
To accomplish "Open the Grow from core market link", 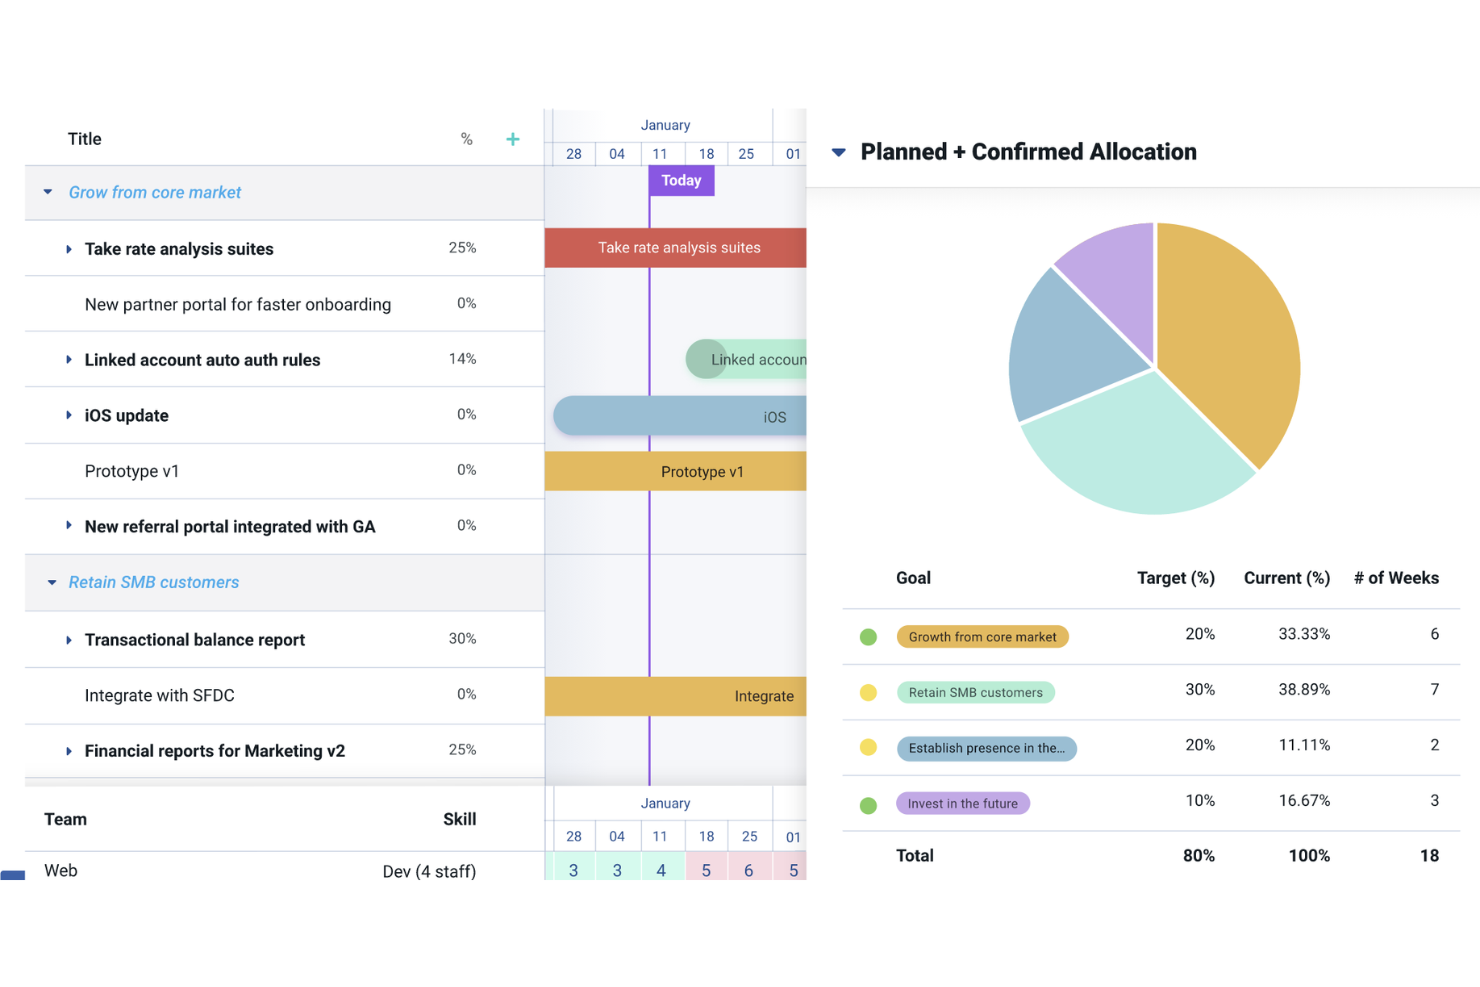I will 155,192.
